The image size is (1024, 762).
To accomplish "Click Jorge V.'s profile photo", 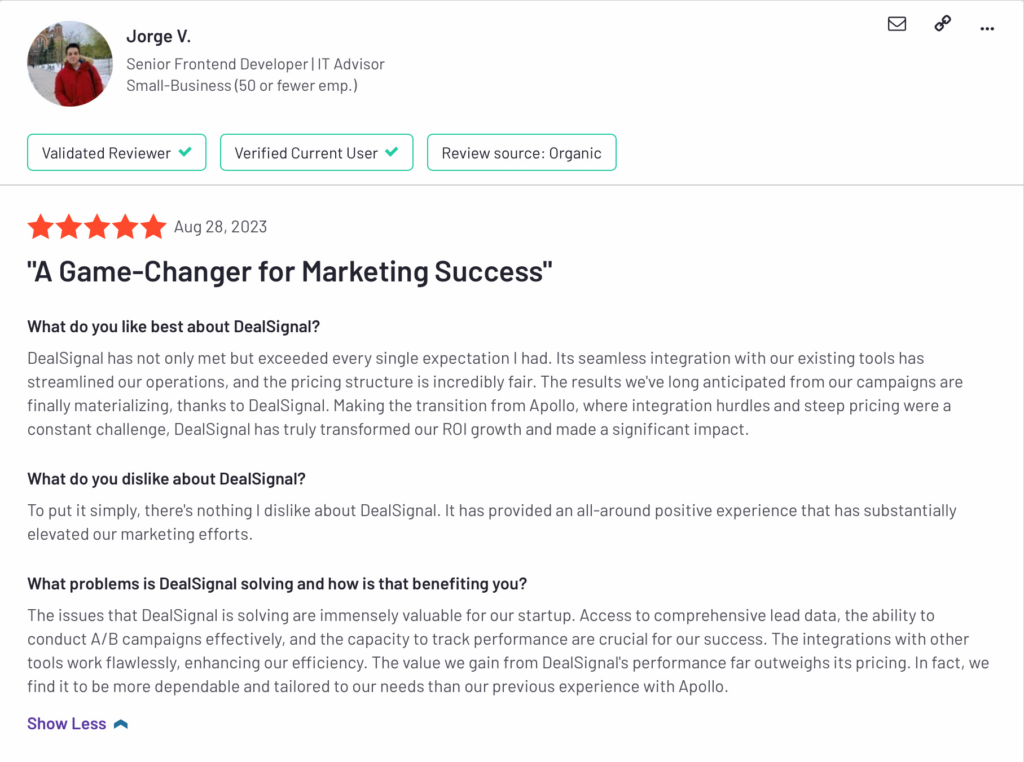I will (70, 64).
